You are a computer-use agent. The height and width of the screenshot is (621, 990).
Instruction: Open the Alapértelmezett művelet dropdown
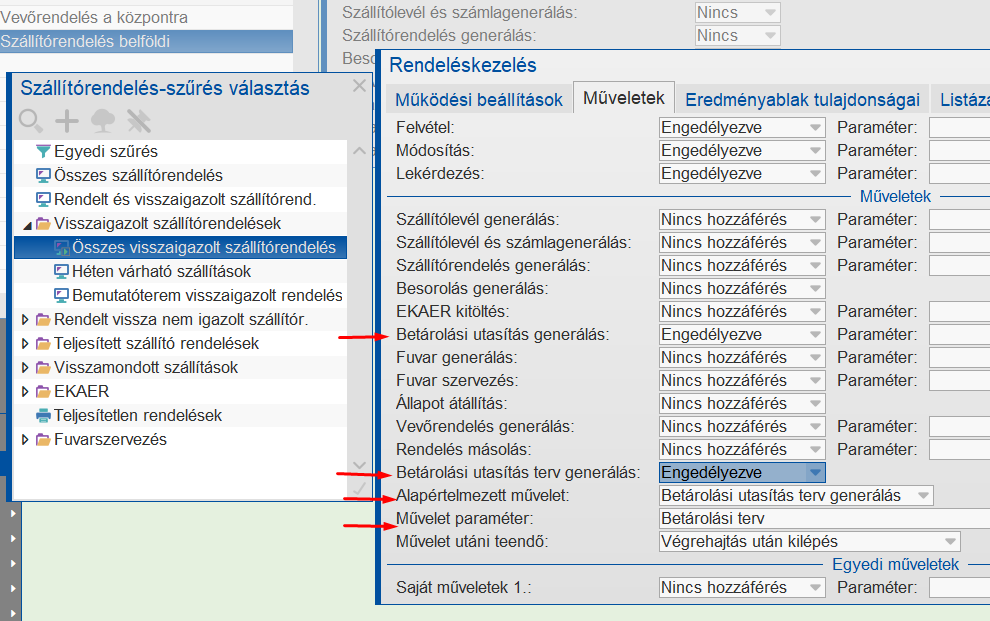point(796,495)
